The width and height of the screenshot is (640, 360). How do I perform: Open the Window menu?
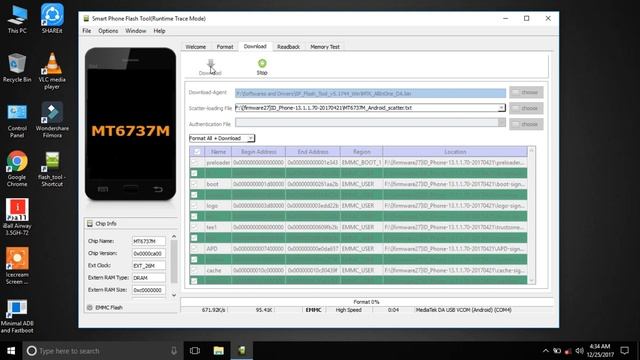[136, 31]
